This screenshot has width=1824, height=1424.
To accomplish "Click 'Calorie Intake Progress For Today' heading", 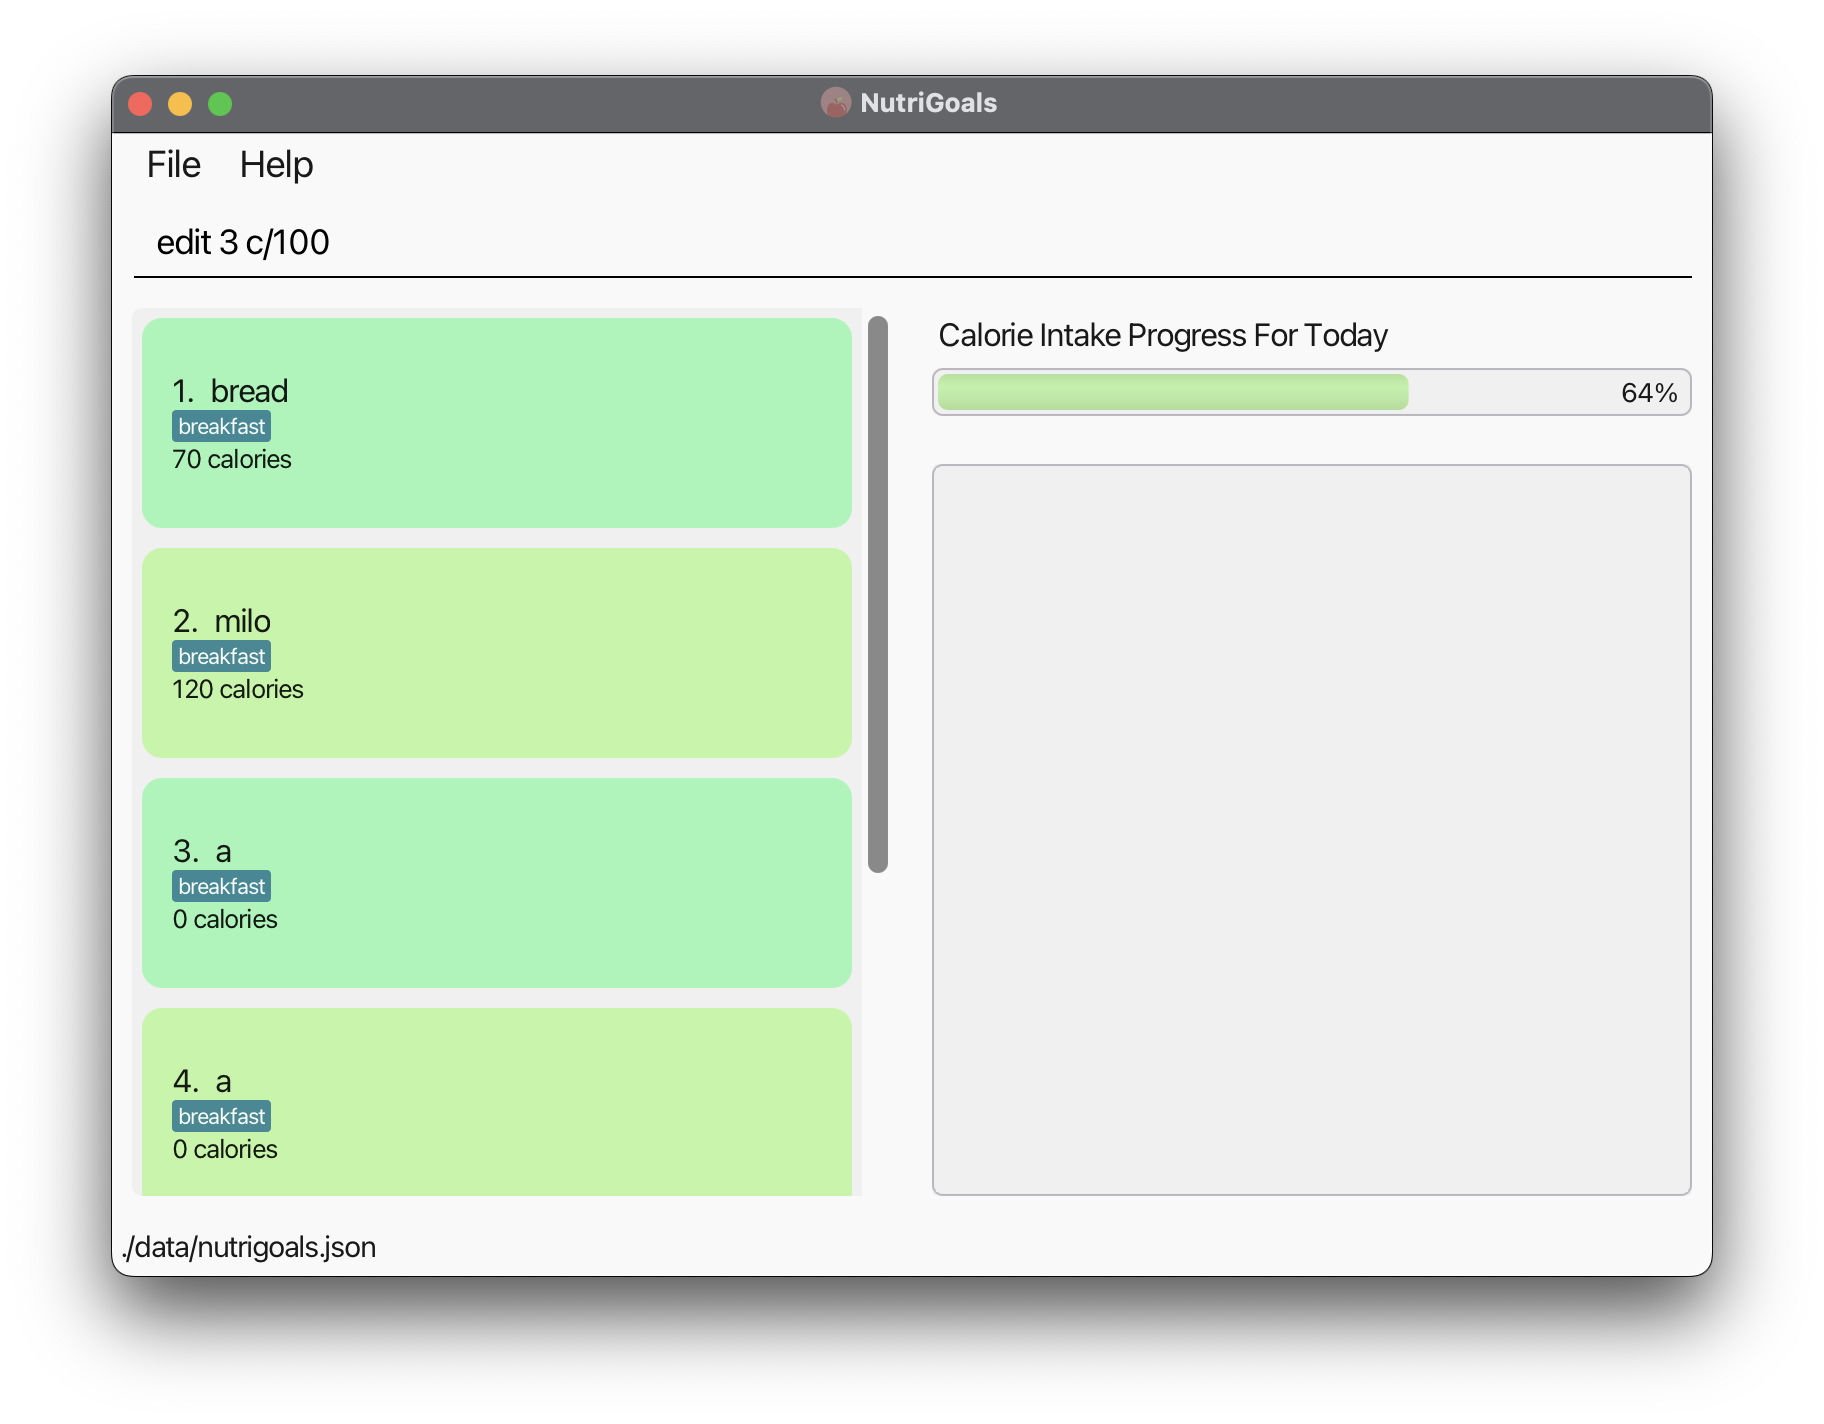I will point(1163,335).
